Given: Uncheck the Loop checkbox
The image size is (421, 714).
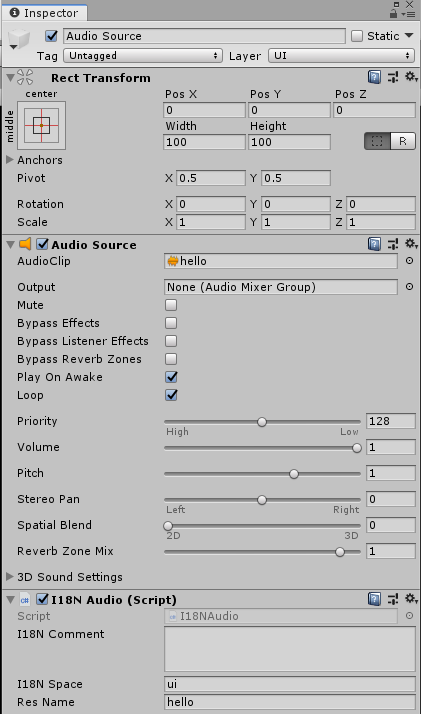Looking at the screenshot, I should (x=171, y=395).
